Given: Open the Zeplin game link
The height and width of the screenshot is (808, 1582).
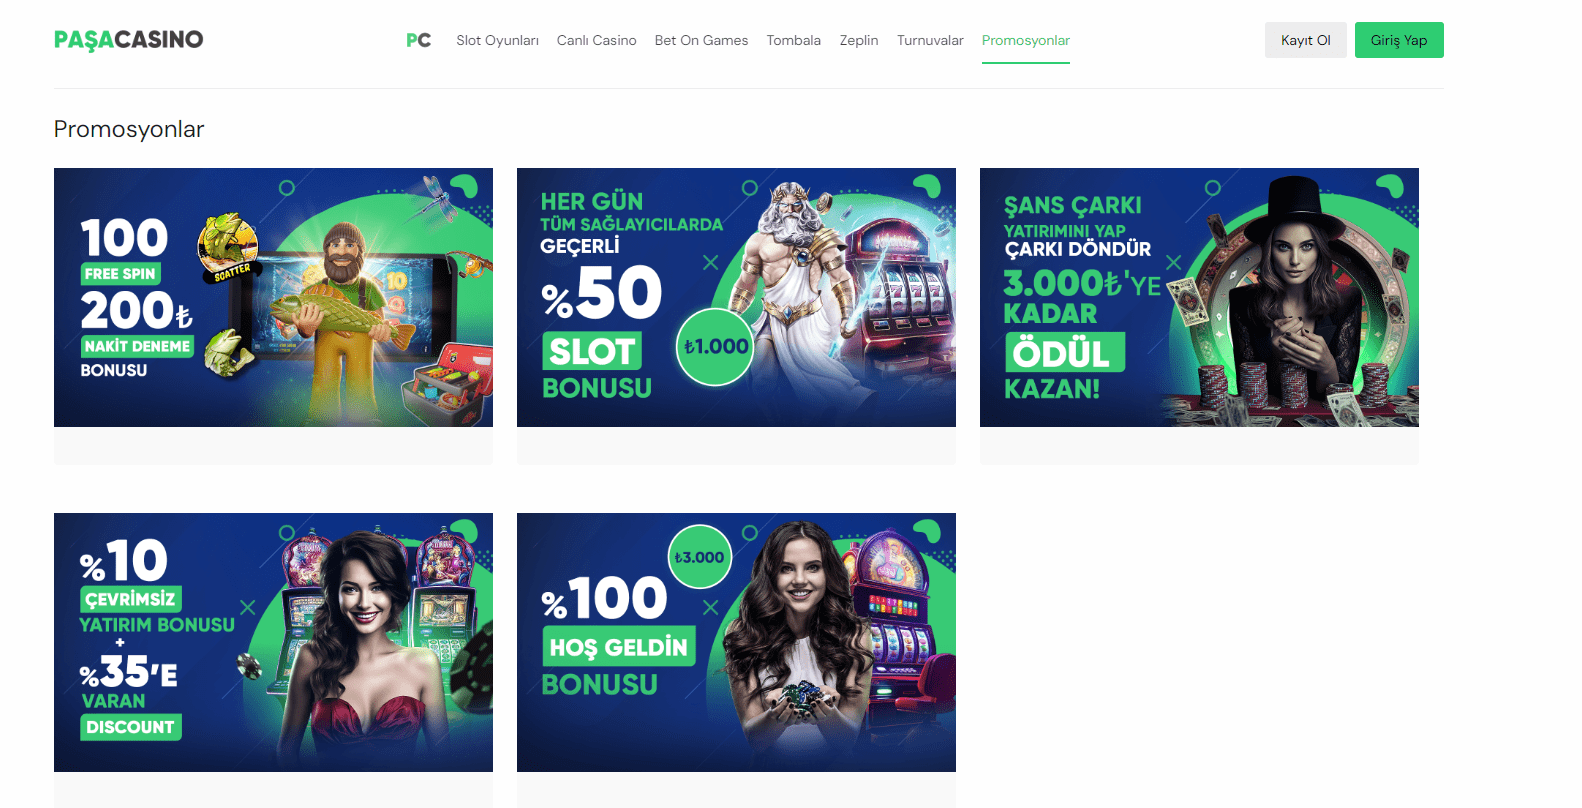Looking at the screenshot, I should click(859, 40).
